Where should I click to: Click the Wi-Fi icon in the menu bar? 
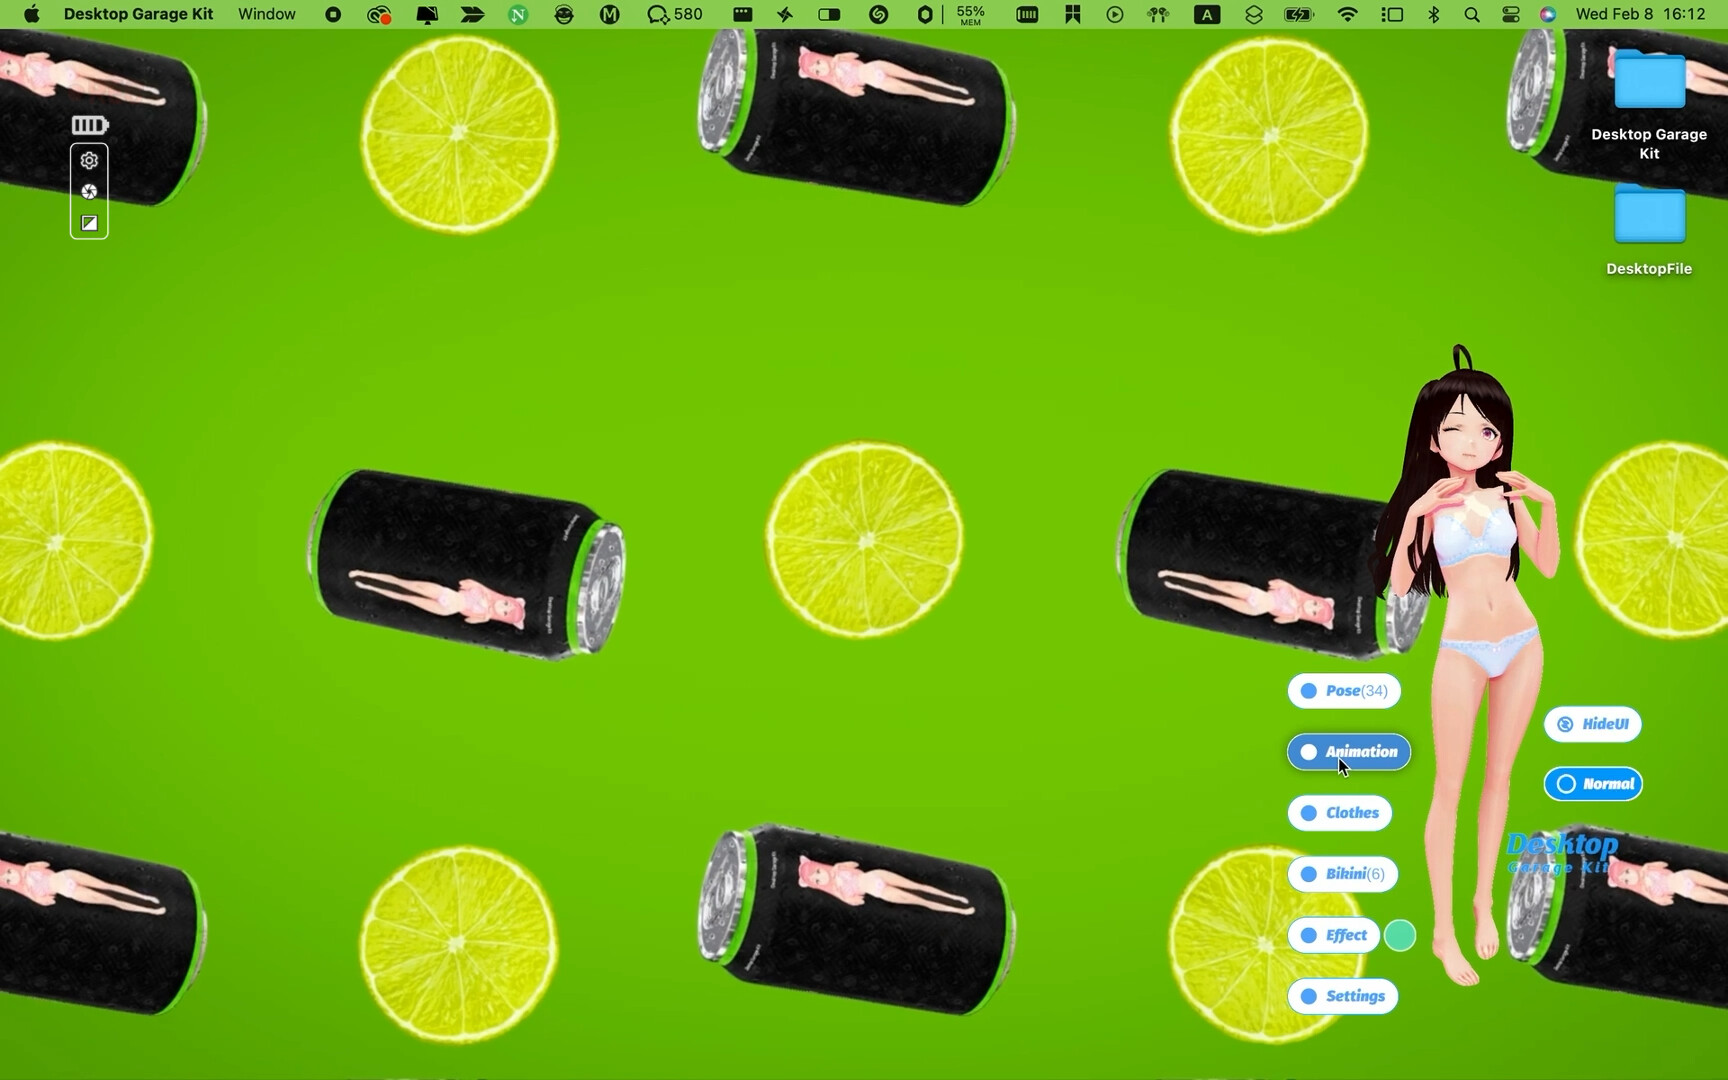point(1347,14)
